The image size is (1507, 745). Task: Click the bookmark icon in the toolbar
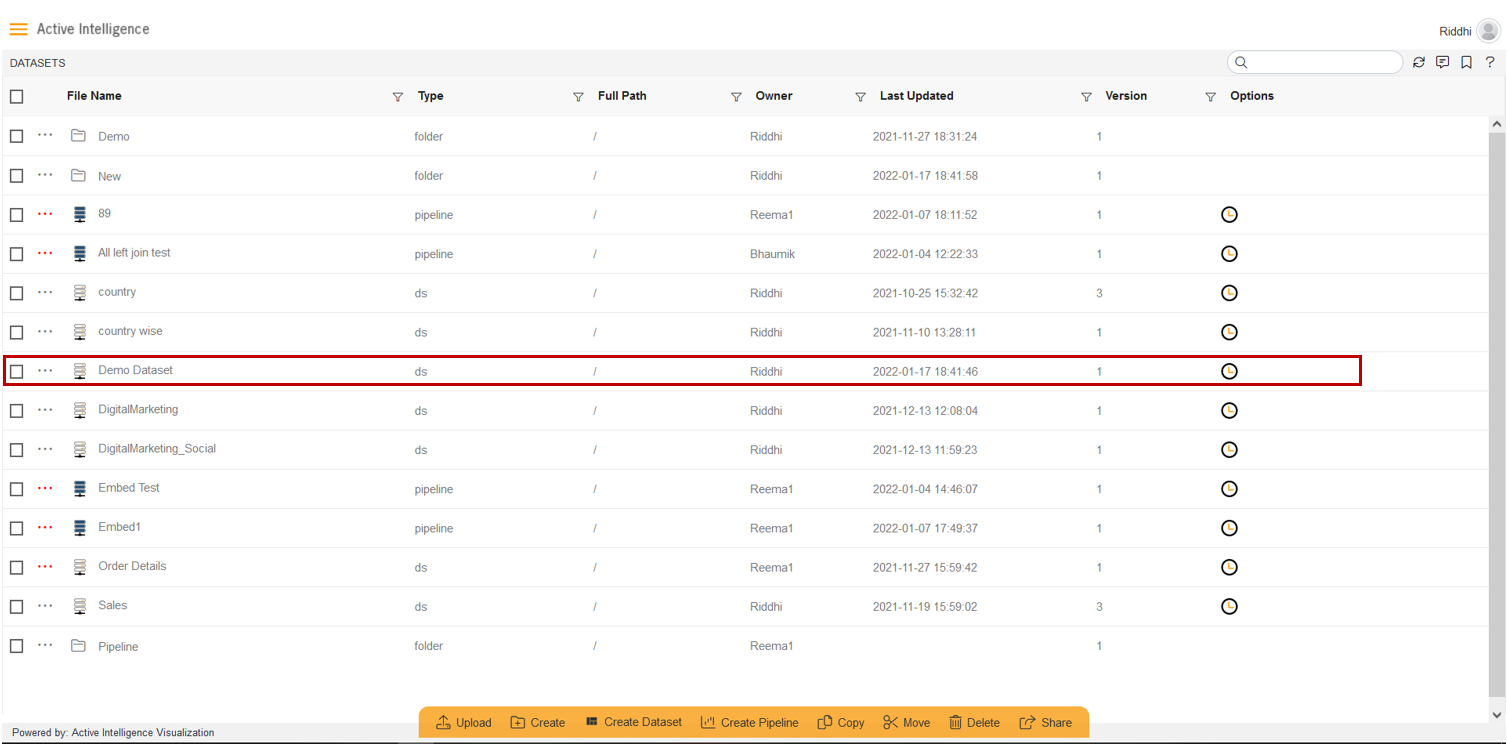(x=1466, y=62)
